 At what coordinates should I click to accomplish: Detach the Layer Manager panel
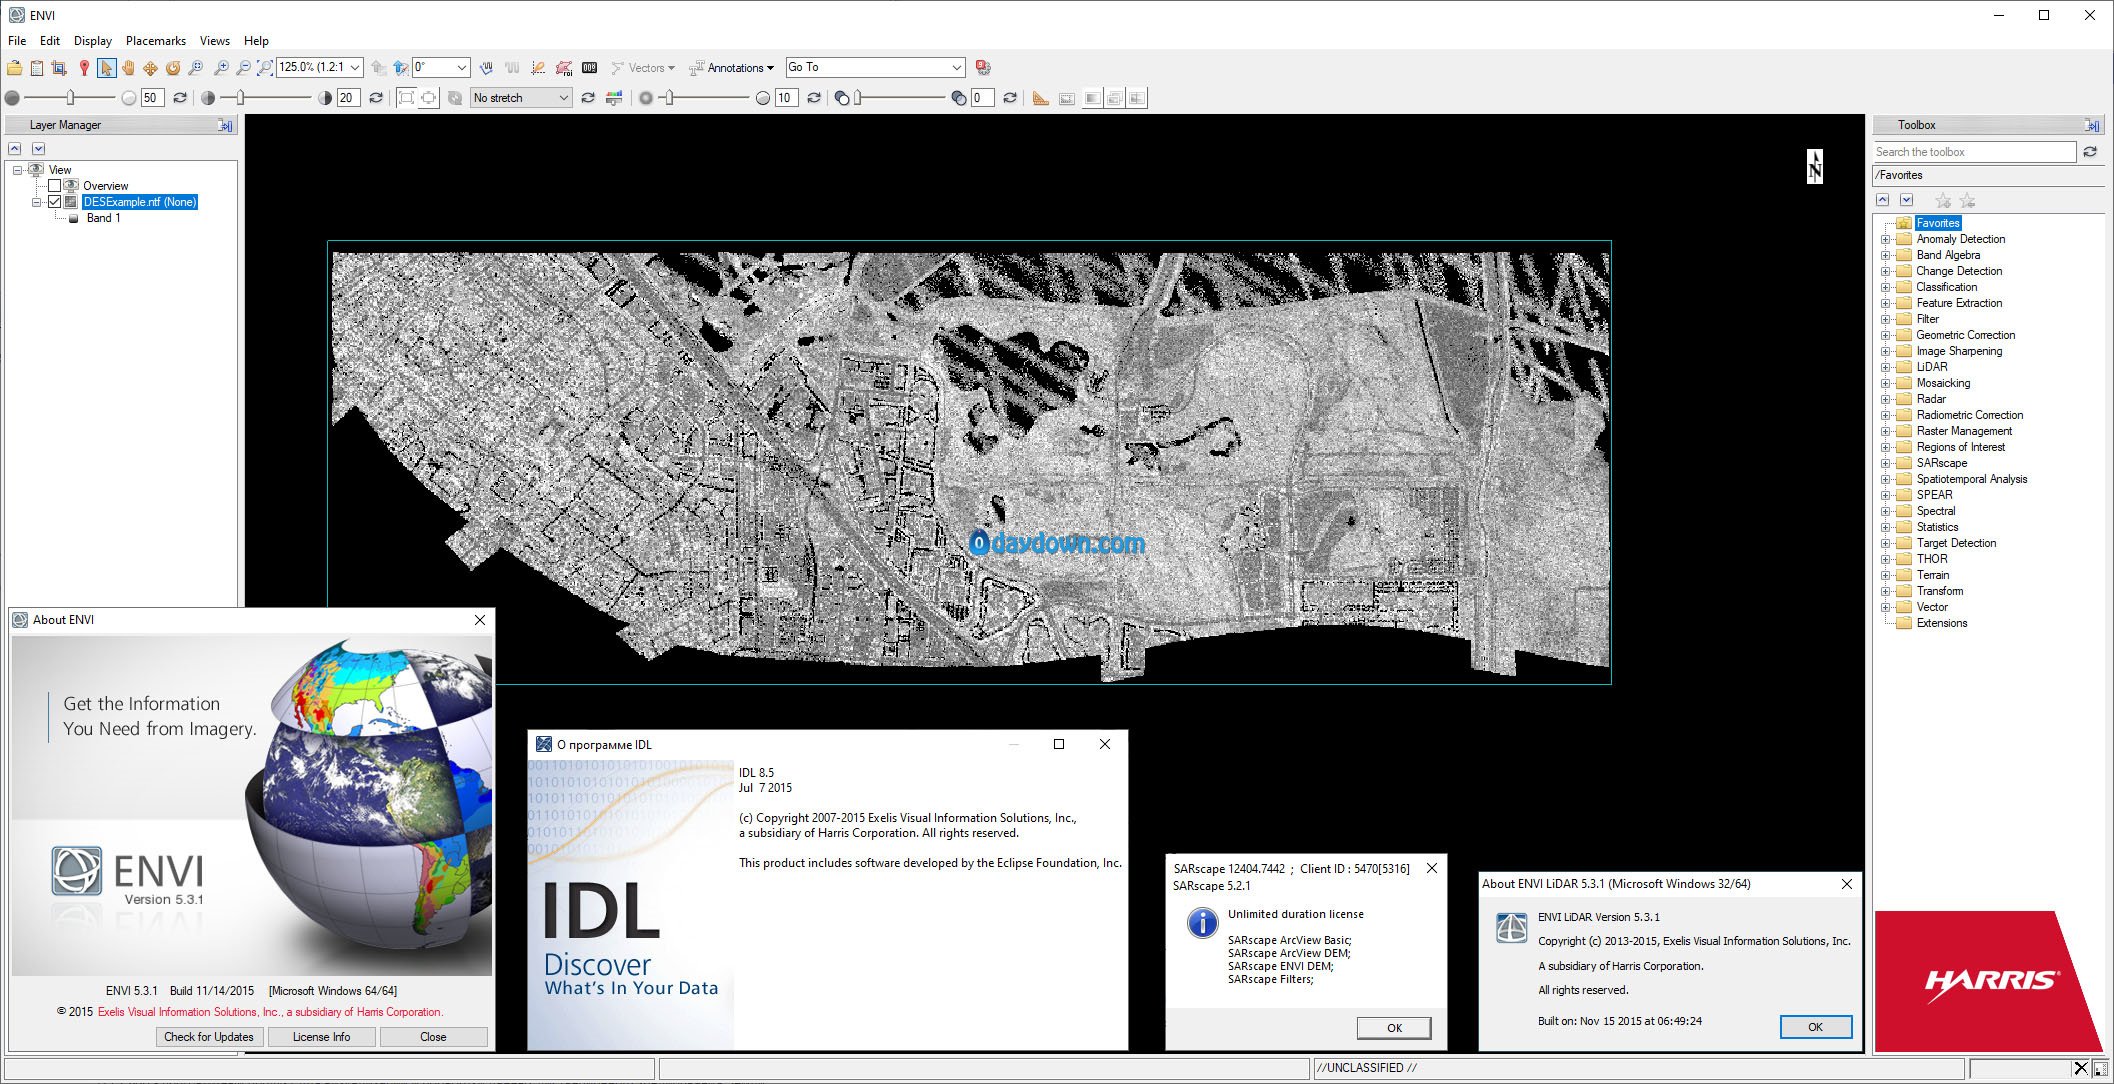coord(225,125)
